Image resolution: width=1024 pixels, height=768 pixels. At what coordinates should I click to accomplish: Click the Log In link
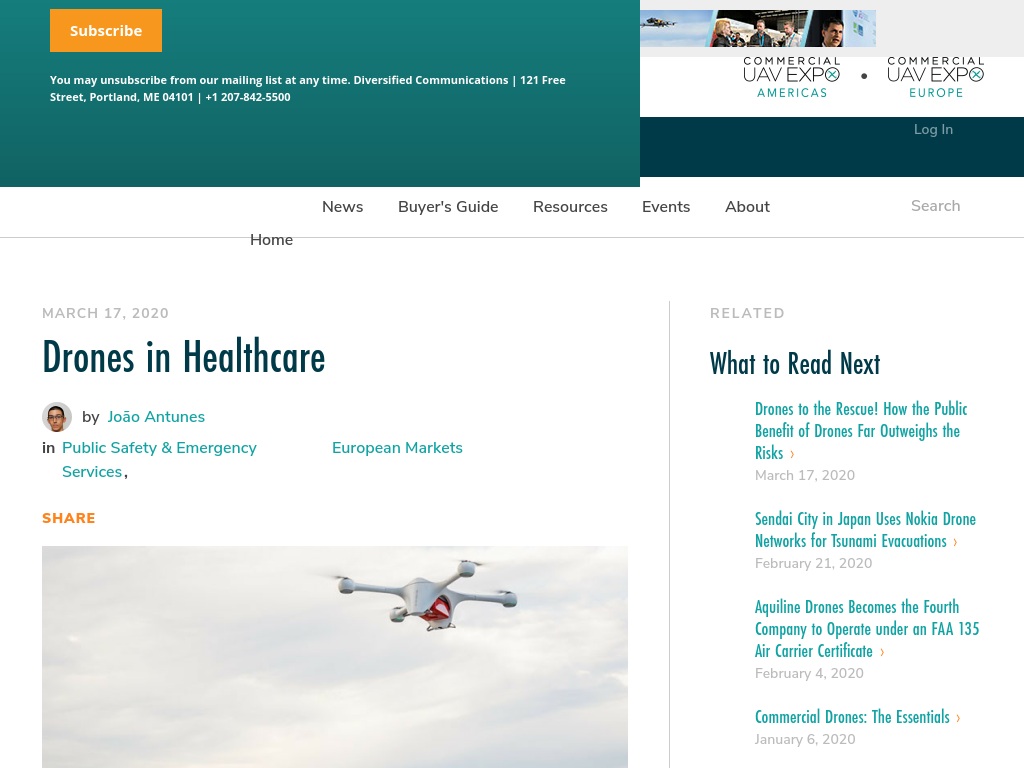933,129
